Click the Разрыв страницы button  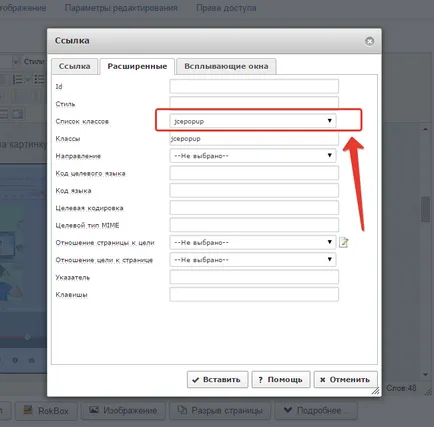coord(220,410)
